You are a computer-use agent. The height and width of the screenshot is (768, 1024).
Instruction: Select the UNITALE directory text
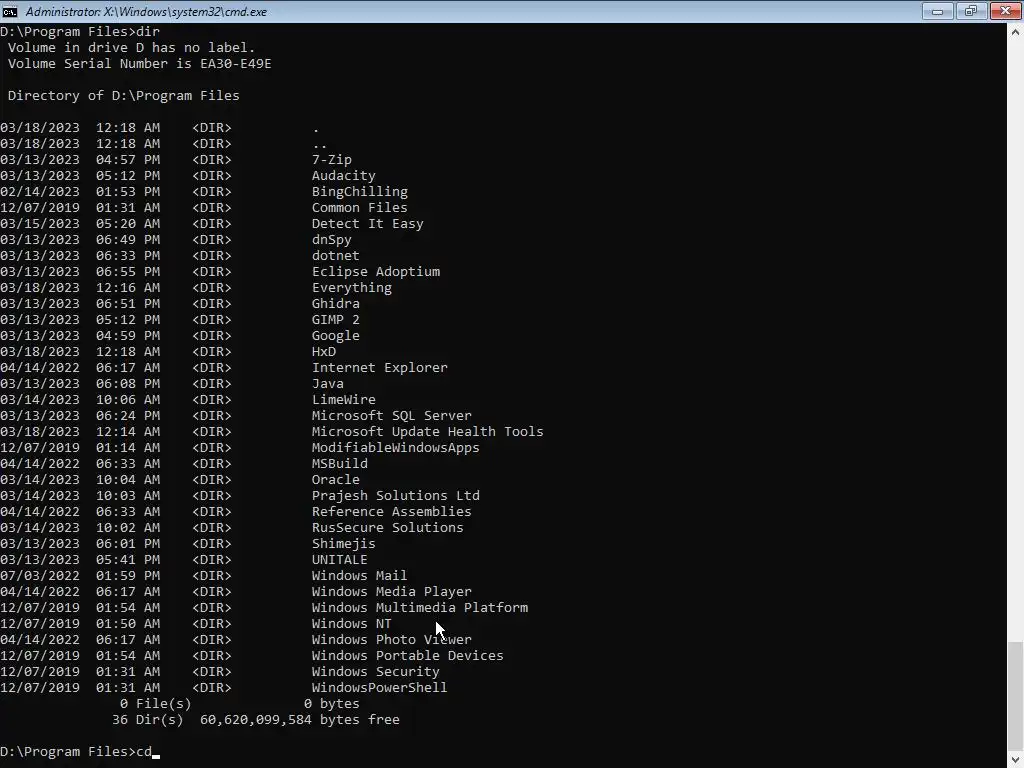(340, 560)
